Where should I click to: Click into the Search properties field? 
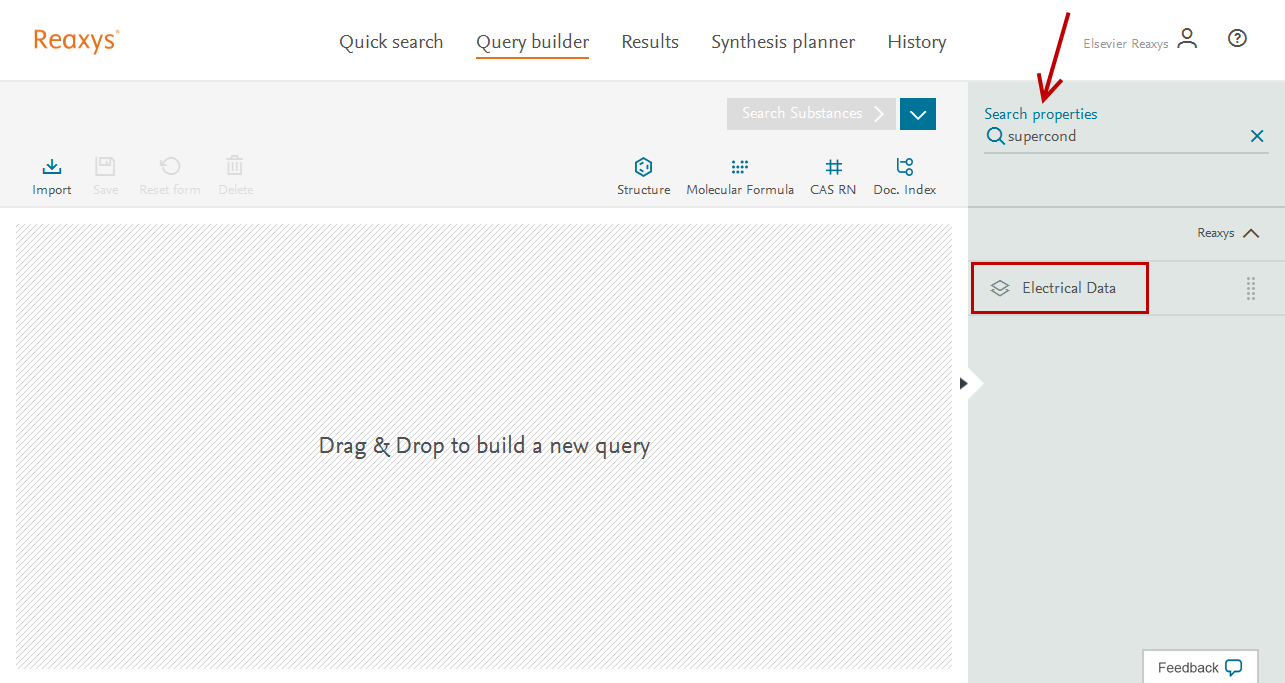(1120, 136)
